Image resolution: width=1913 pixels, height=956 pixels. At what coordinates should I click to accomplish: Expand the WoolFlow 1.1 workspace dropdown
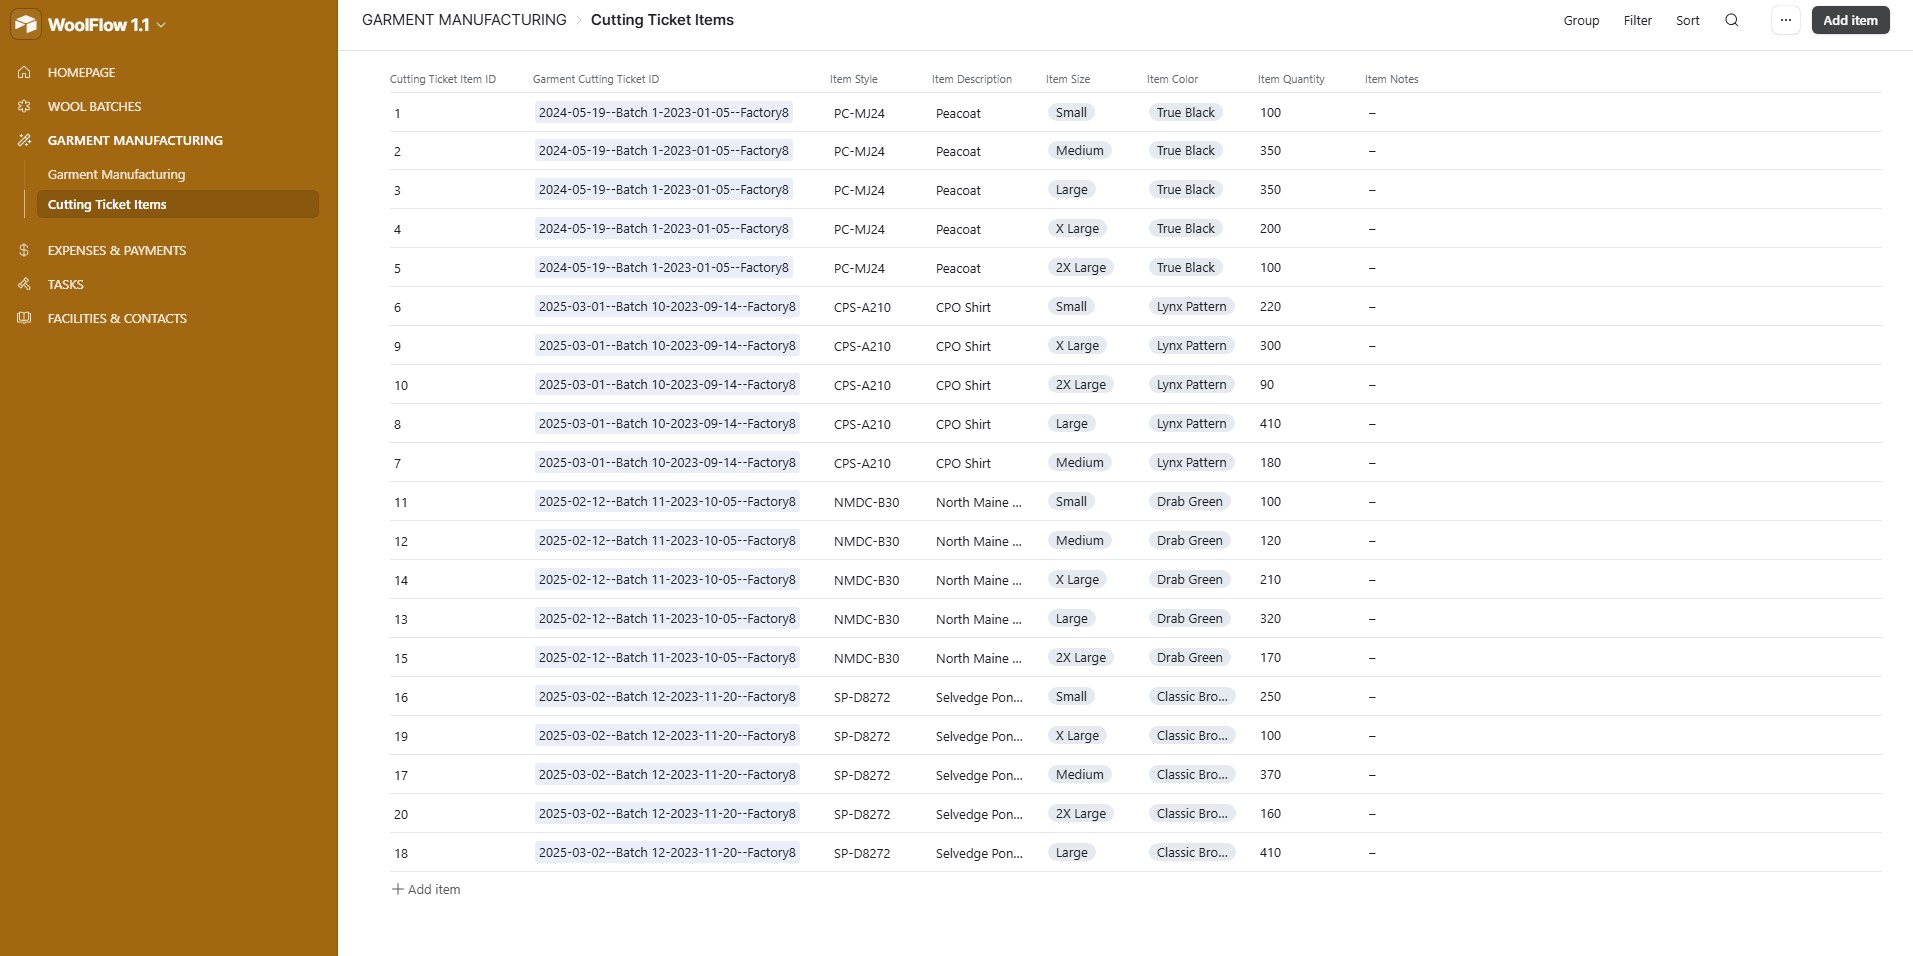pyautogui.click(x=161, y=25)
